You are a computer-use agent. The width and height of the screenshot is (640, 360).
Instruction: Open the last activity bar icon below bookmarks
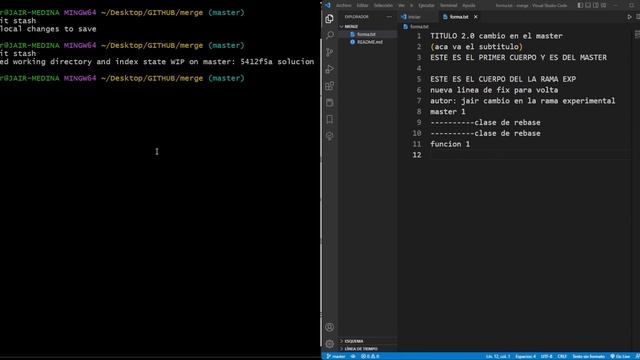(329, 136)
